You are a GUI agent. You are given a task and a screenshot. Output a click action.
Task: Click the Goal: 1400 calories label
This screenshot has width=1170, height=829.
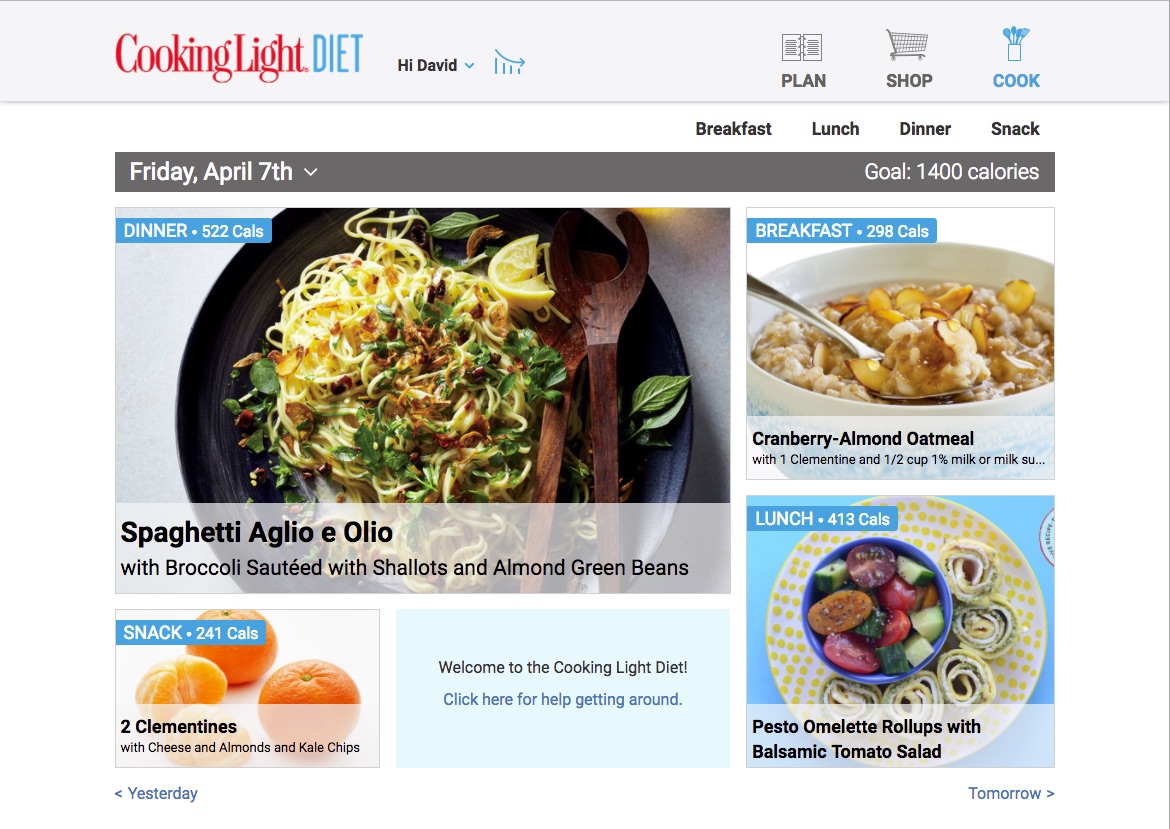(951, 172)
